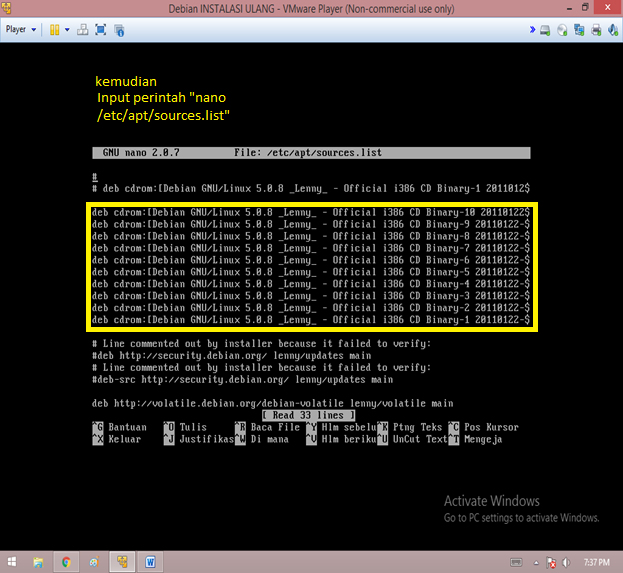Click the CD/DVD drive device icon
Screen dimensions: 623x573
coord(562,30)
